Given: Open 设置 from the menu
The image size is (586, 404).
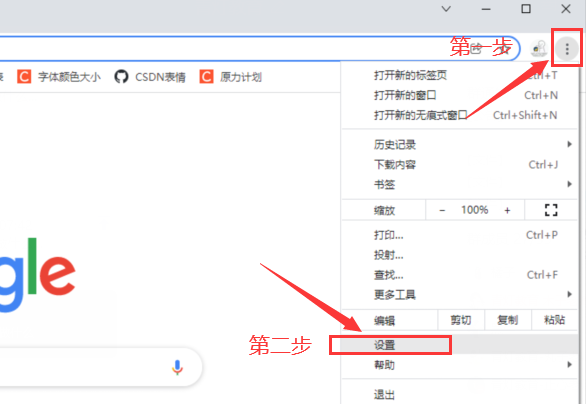Looking at the screenshot, I should [x=460, y=345].
